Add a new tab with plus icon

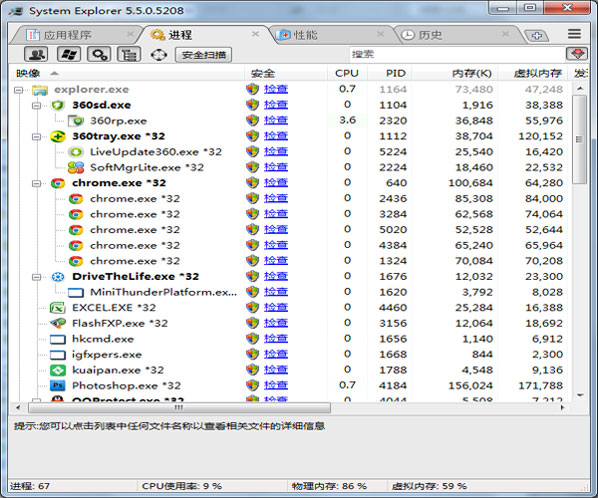(x=537, y=36)
